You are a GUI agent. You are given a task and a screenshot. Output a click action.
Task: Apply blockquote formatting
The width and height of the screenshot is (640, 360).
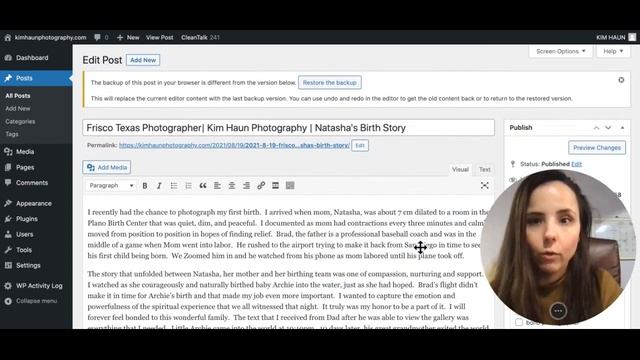pyautogui.click(x=203, y=186)
